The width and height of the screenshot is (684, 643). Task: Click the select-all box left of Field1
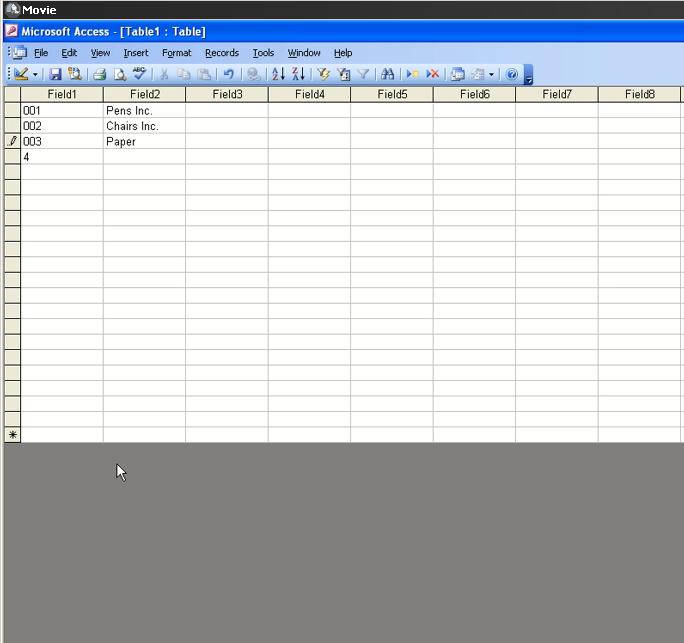click(12, 94)
